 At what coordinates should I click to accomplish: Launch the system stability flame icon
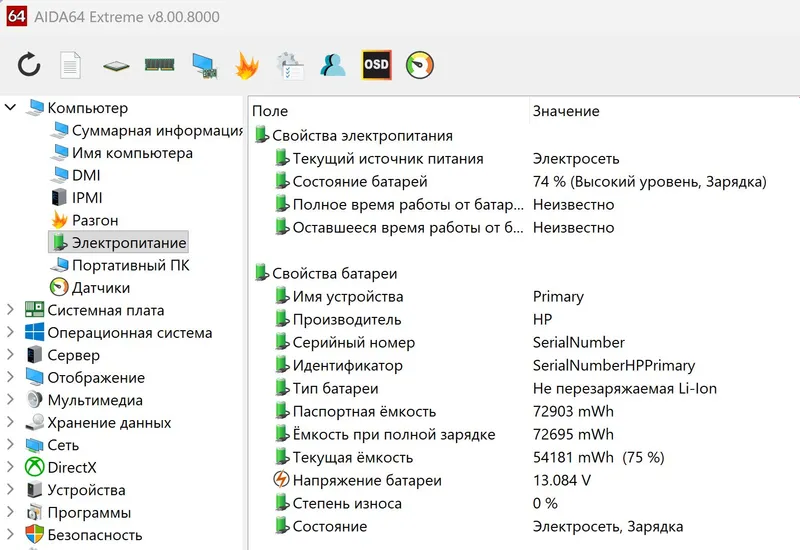[247, 65]
